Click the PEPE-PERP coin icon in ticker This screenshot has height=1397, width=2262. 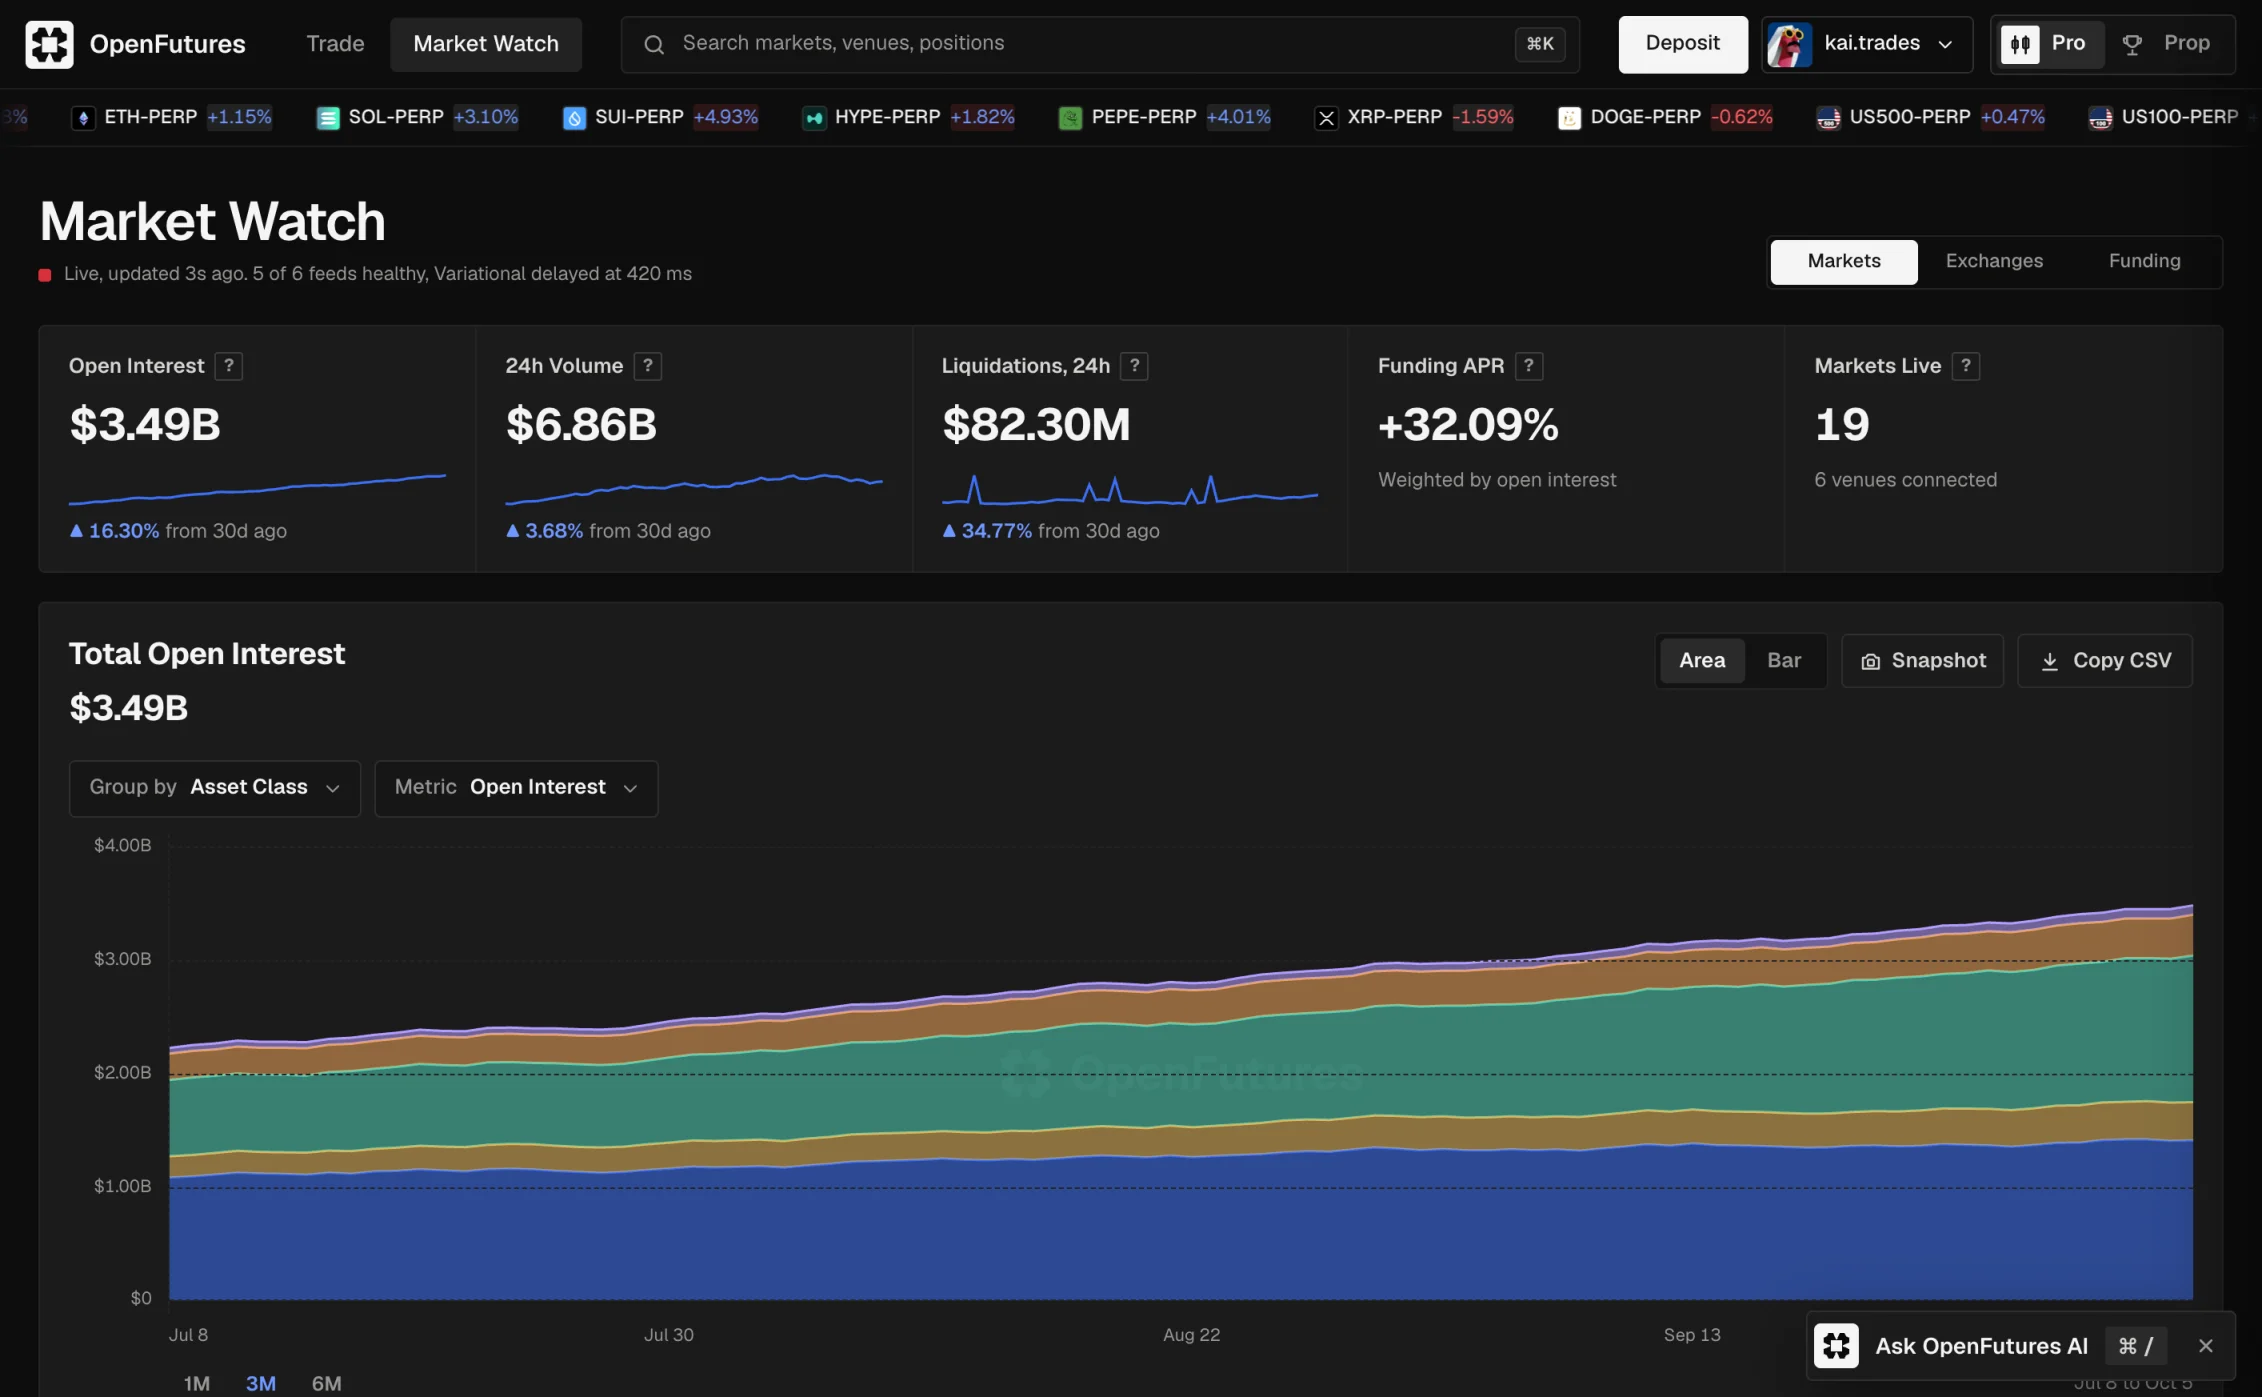pyautogui.click(x=1070, y=118)
